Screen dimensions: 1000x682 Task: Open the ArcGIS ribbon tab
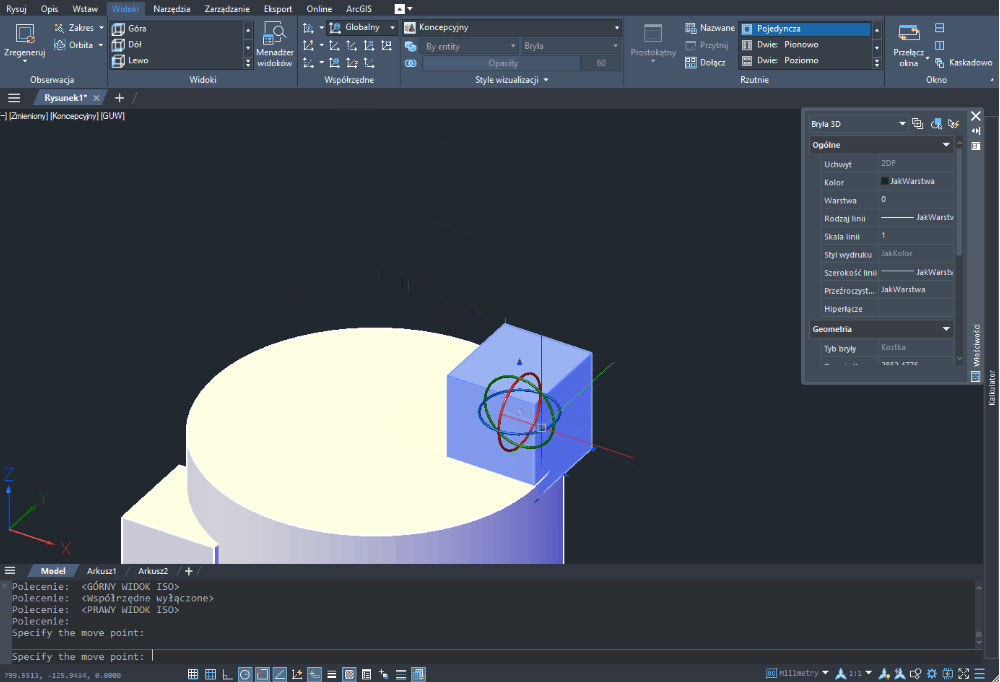pos(359,9)
